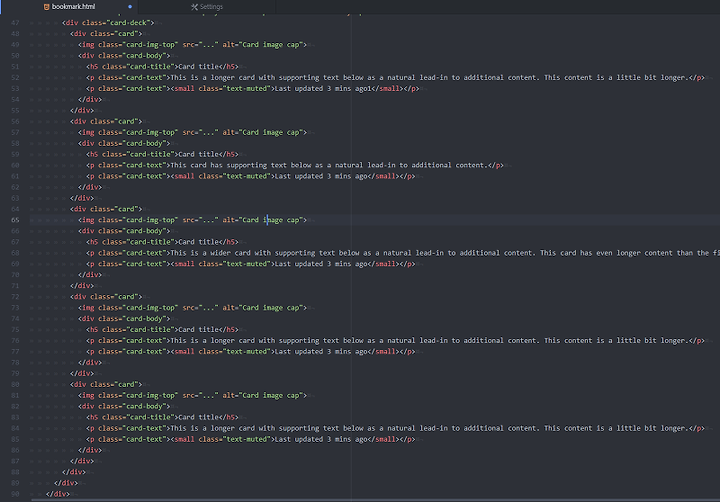Screen dimensions: 720x502
Task: Click line number 56 in the gutter
Action: pyautogui.click(x=15, y=121)
